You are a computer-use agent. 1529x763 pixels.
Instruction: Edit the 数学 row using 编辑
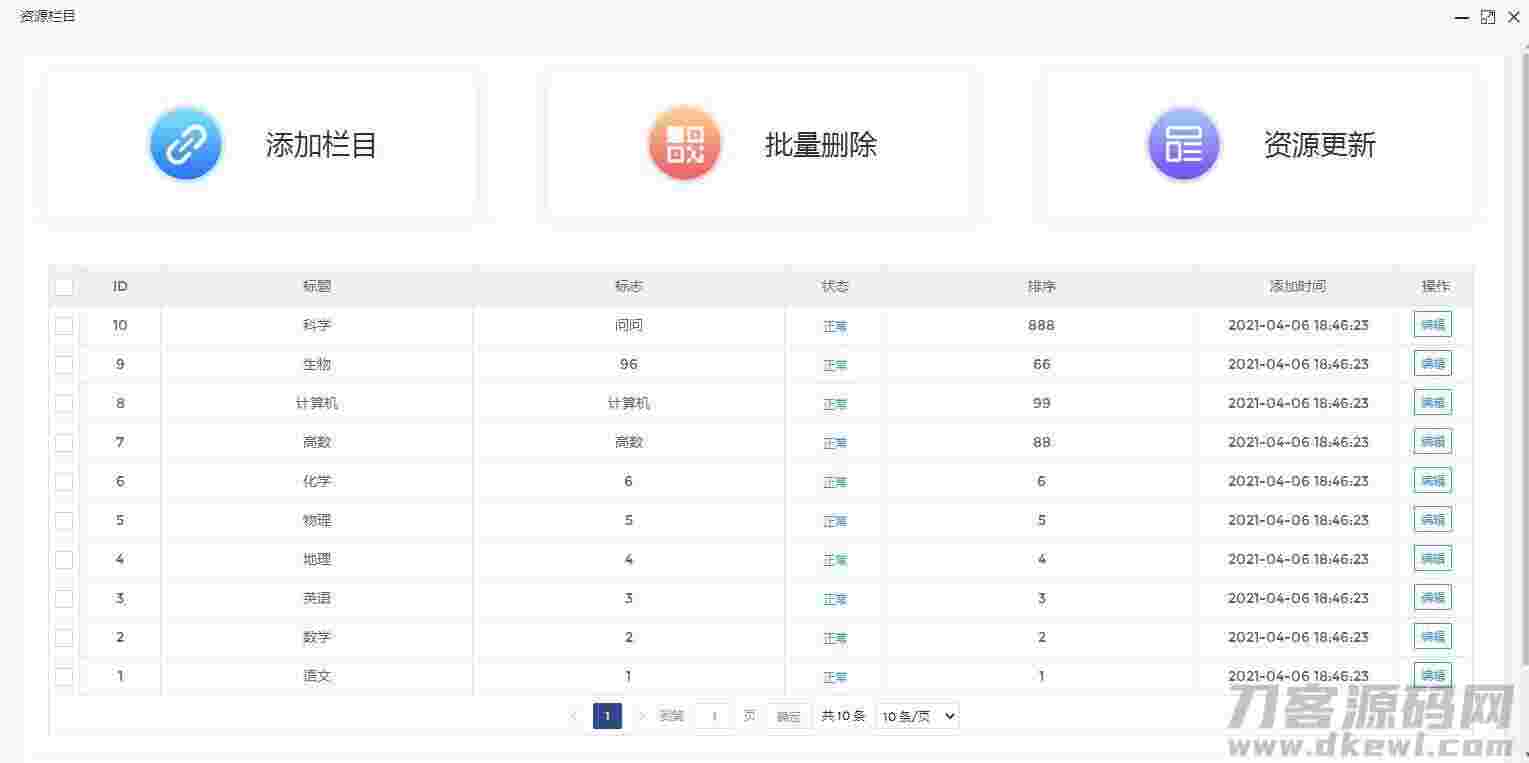[x=1433, y=637]
